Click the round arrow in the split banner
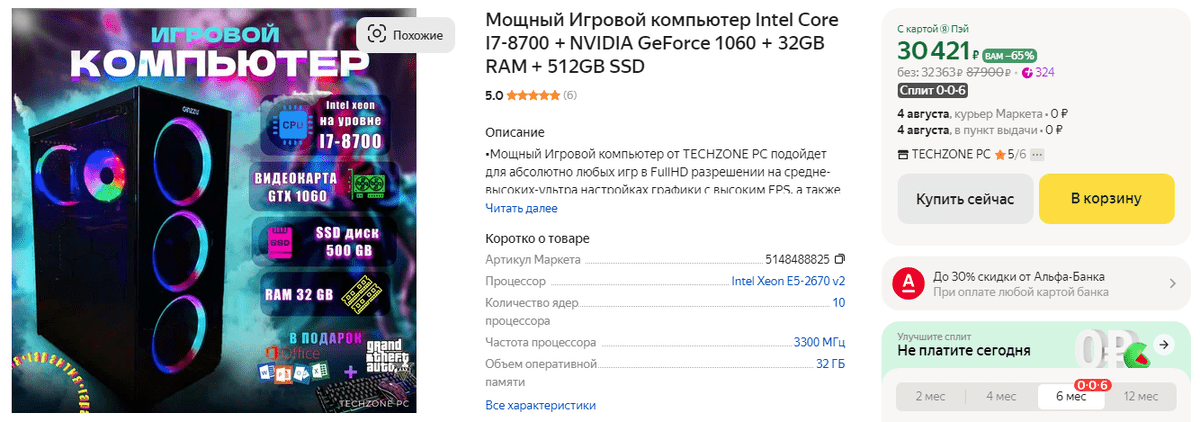1200x422 pixels. tap(1163, 344)
